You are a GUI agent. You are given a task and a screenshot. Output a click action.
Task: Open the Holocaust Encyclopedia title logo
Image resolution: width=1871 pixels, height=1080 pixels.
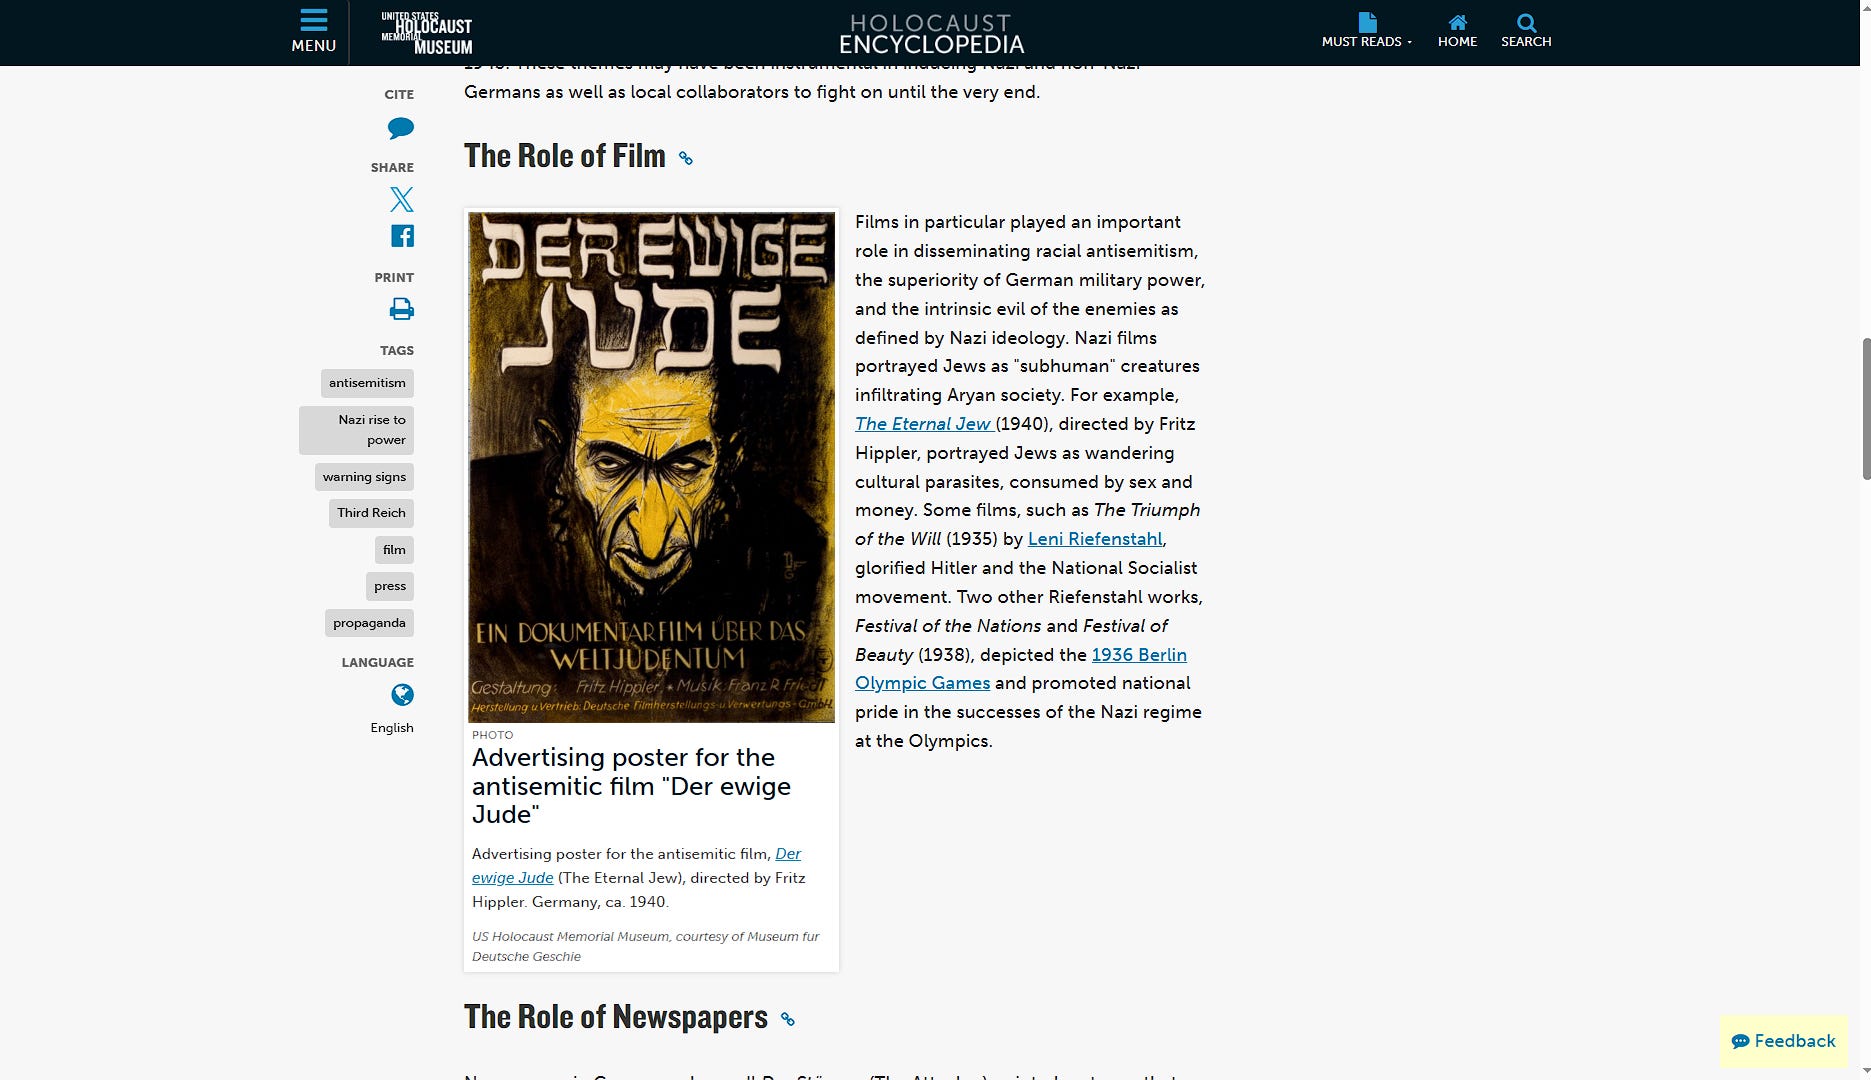point(931,34)
